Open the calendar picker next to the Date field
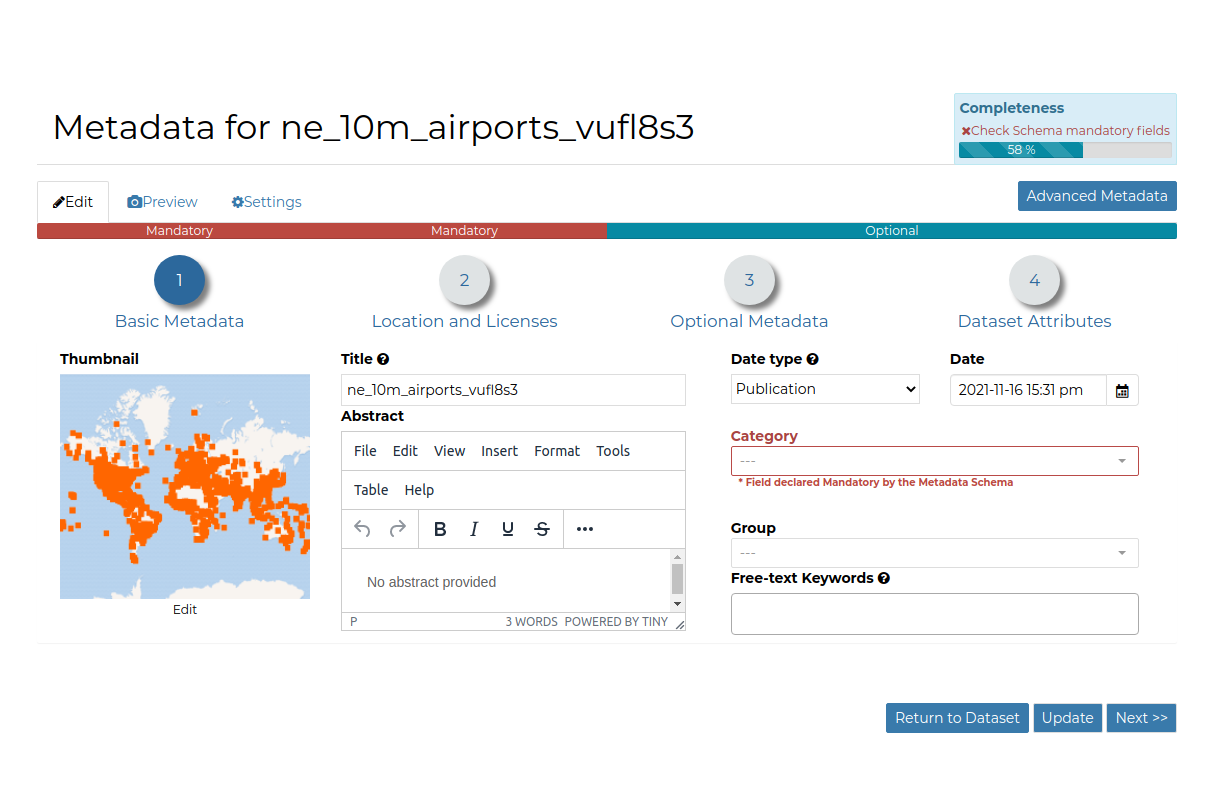 (x=1122, y=390)
